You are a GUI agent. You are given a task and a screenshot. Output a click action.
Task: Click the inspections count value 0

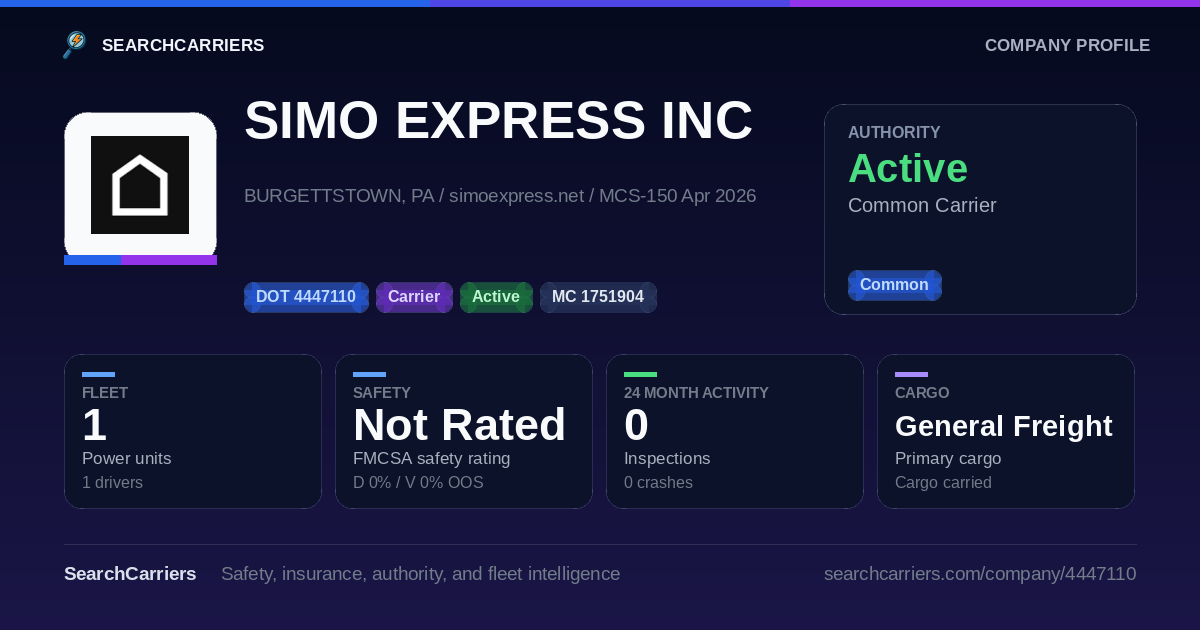[x=636, y=425]
